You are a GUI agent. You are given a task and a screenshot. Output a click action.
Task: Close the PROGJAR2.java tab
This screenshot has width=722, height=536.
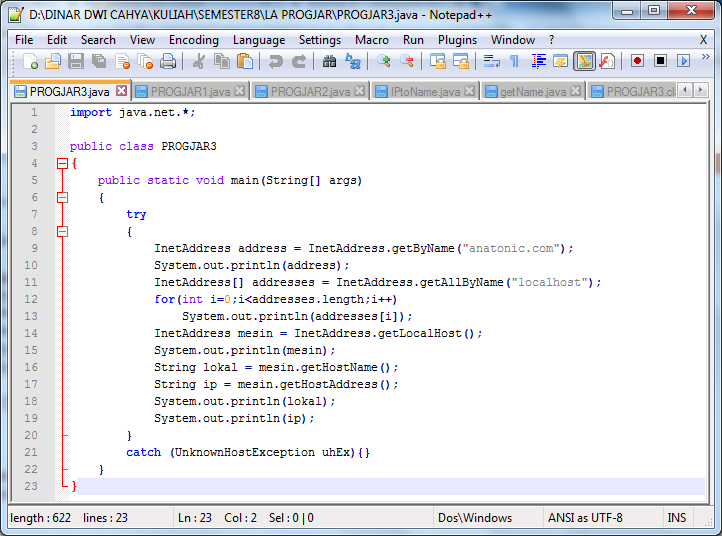tap(360, 91)
